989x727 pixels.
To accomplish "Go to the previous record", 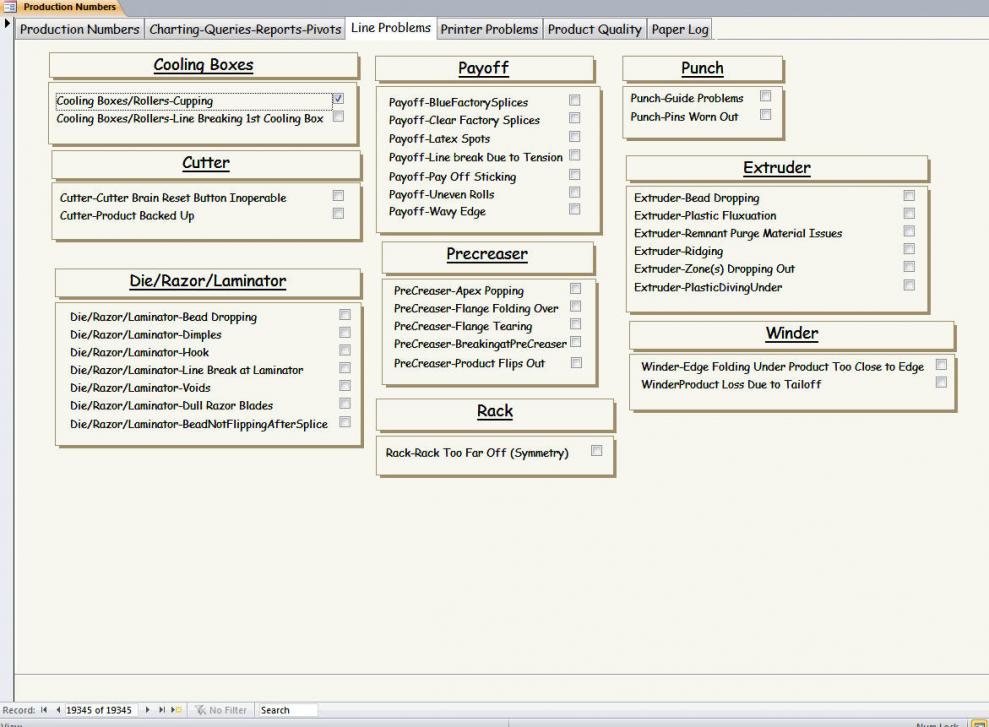I will pos(58,710).
